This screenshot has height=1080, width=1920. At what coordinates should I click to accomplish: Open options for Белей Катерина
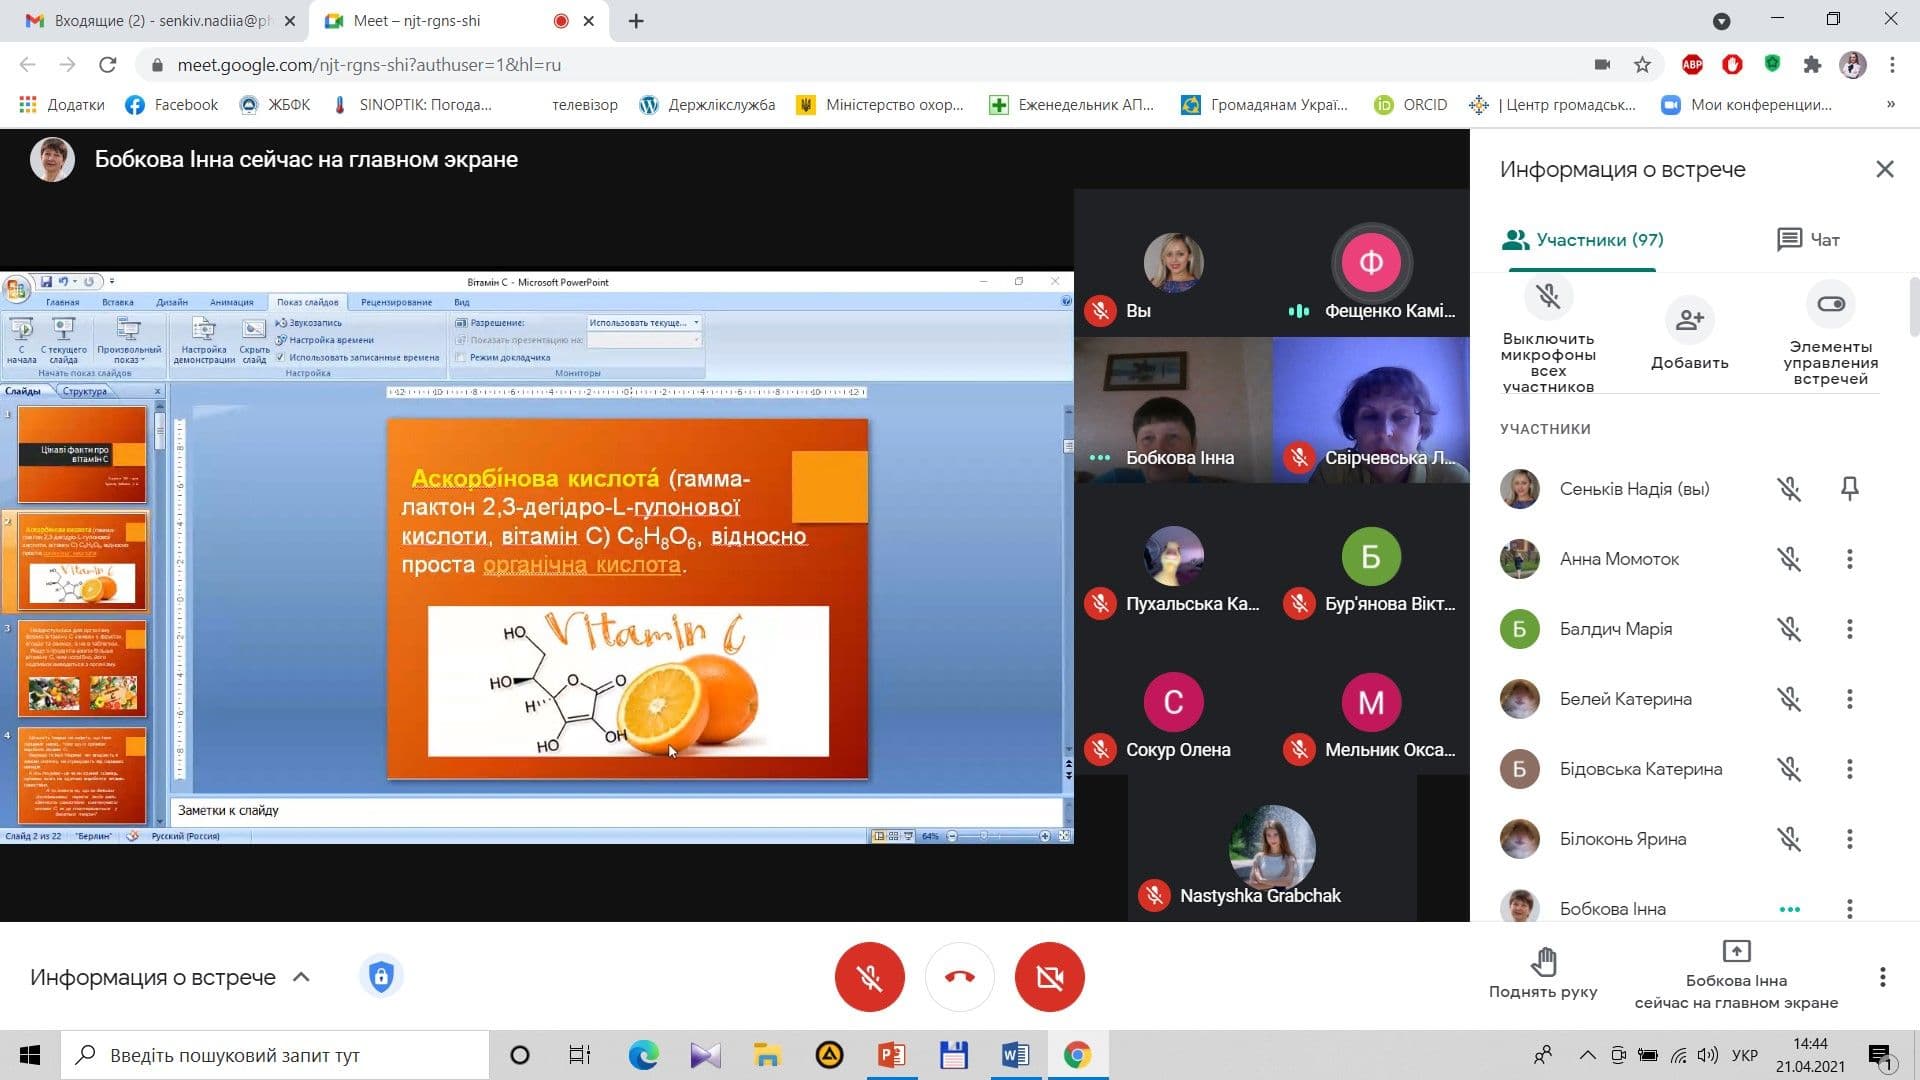click(x=1849, y=699)
